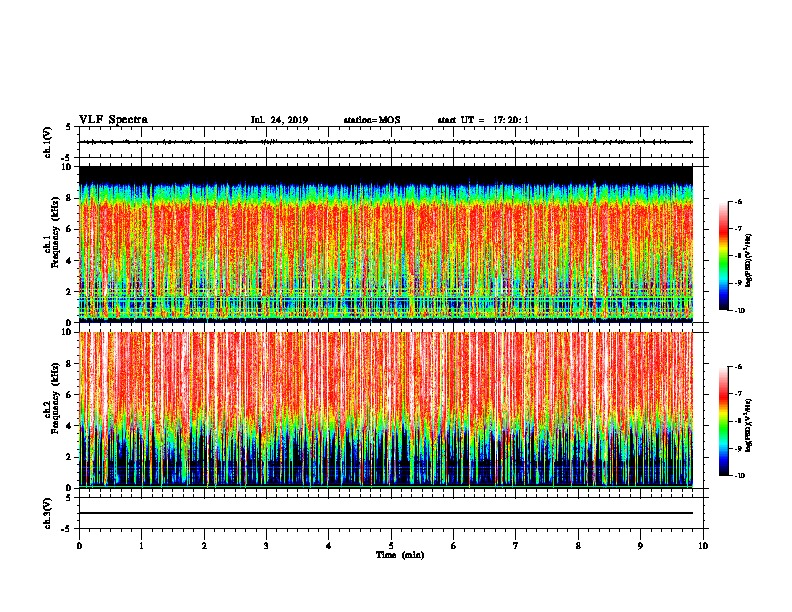Click time-axis tick label "1"
The image size is (792, 612).
coord(141,546)
